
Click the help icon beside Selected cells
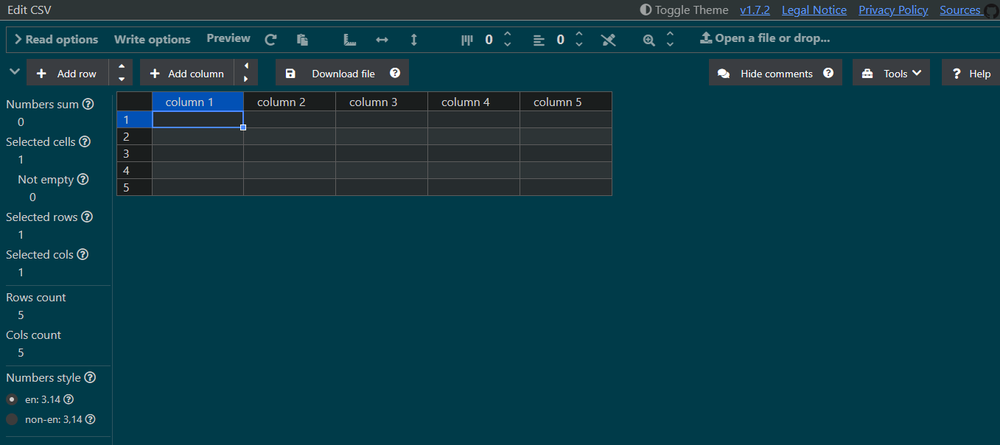pos(84,142)
